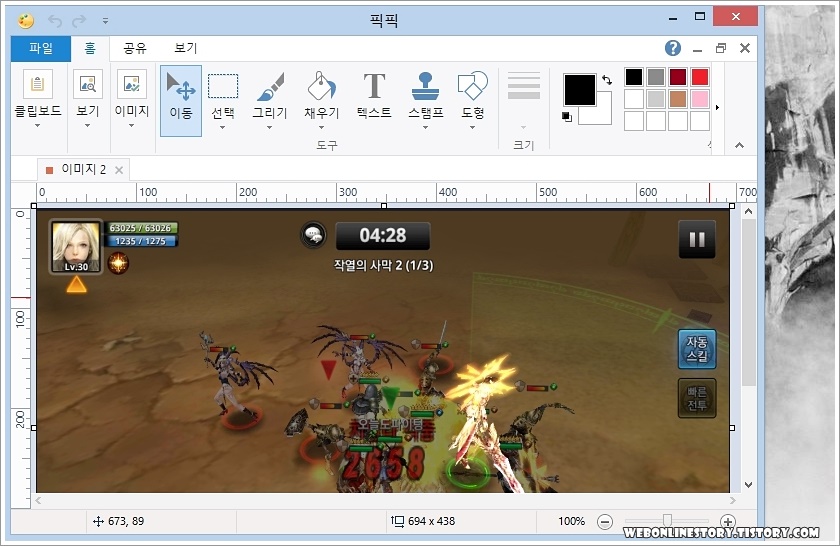840x546 pixels.
Task: Pick the brown palette swatch
Action: point(678,99)
